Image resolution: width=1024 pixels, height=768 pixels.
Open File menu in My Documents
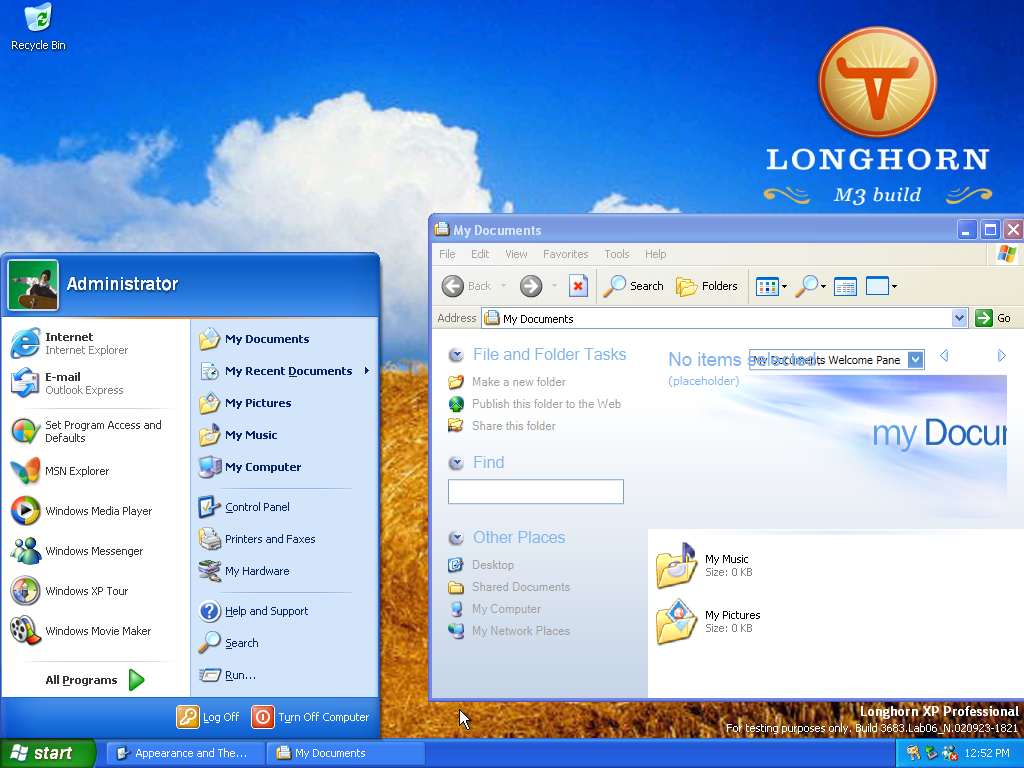pyautogui.click(x=447, y=254)
